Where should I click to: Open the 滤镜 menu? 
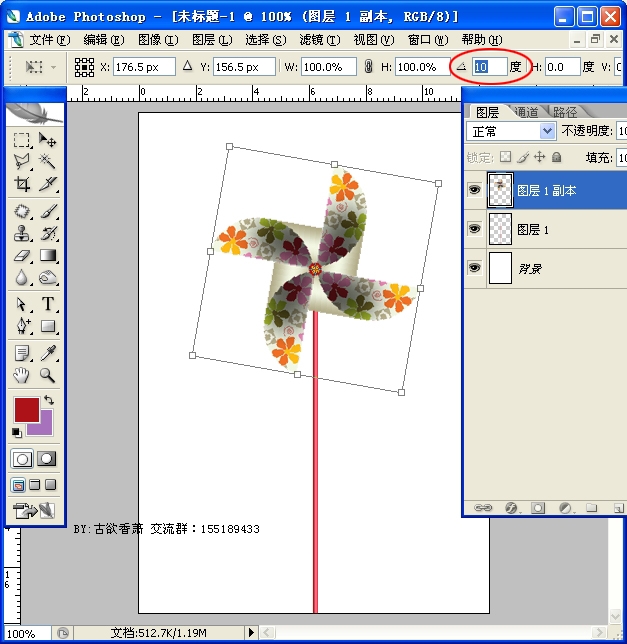(320, 40)
